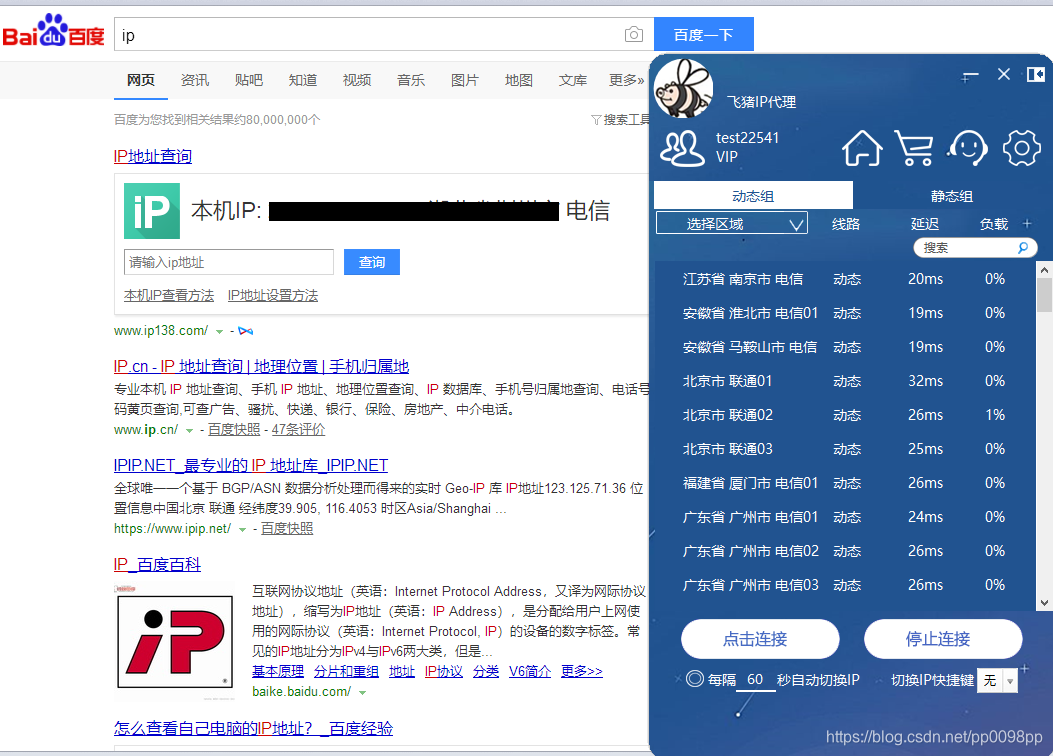
Task: Open the V6简介 sublink
Action: click(x=530, y=671)
